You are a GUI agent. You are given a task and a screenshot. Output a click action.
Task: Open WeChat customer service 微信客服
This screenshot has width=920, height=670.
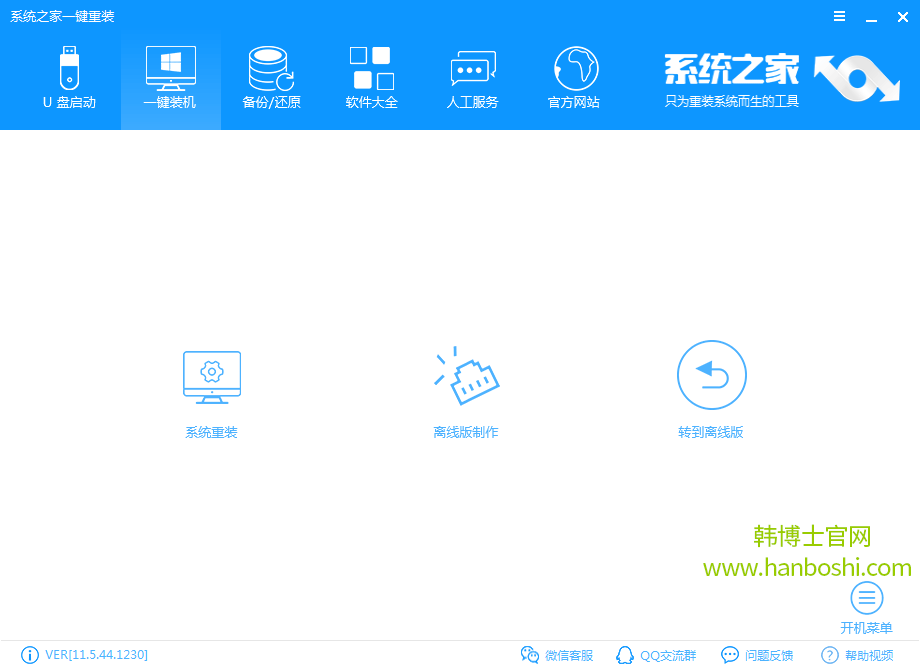(557, 655)
